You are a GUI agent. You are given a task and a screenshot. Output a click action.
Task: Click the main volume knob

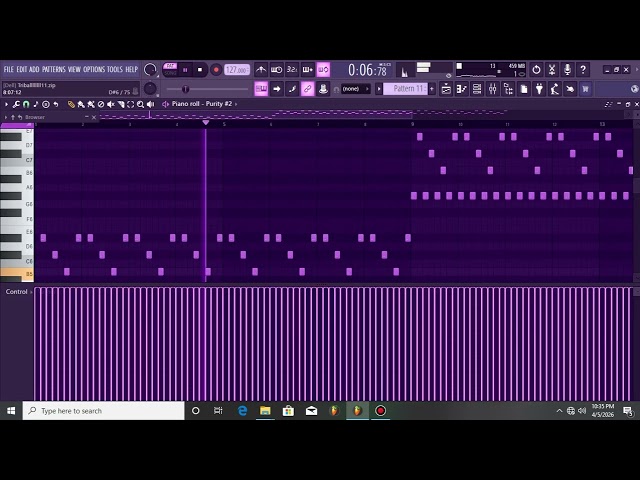(x=150, y=70)
